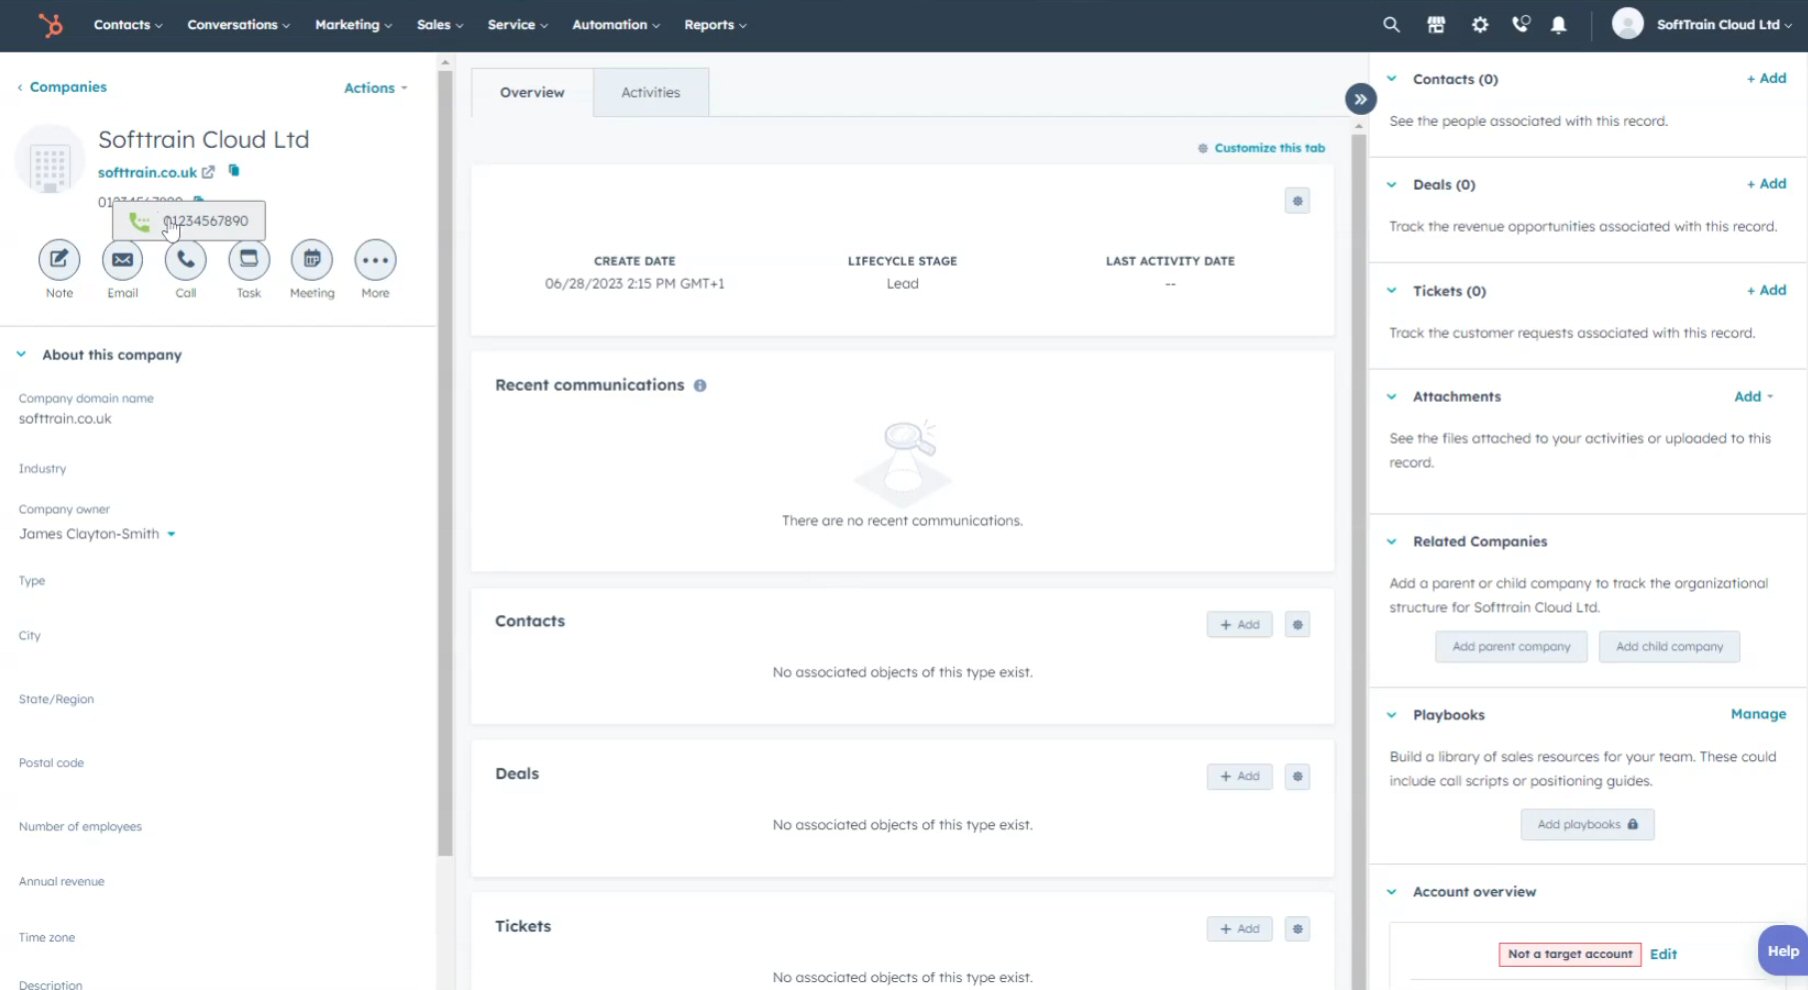Open the More actions ellipsis button
The width and height of the screenshot is (1808, 990).
[375, 260]
